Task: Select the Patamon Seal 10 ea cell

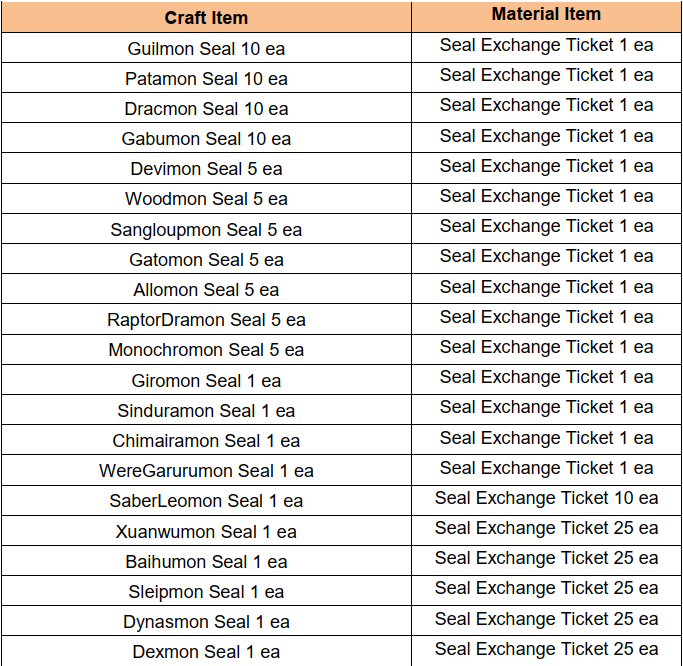Action: click(206, 78)
